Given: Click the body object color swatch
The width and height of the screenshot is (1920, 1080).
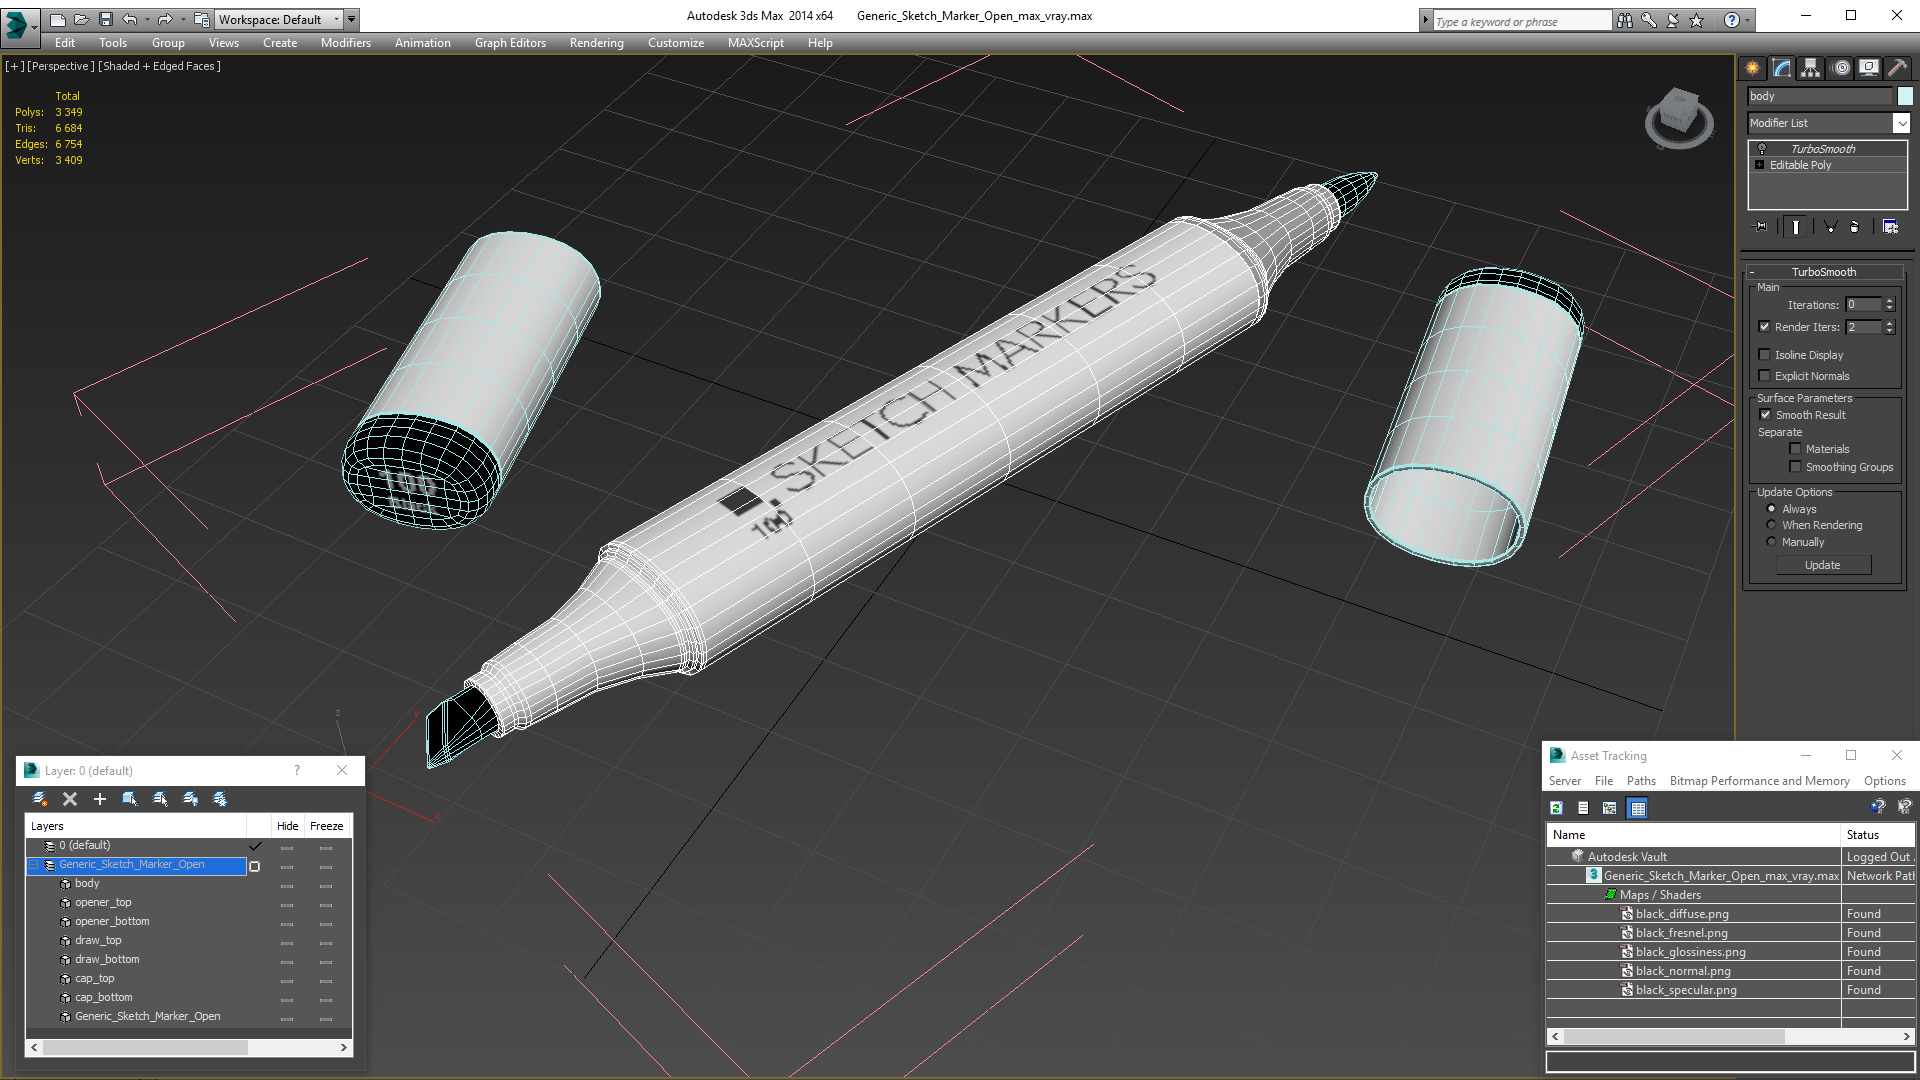Looking at the screenshot, I should (x=1905, y=96).
